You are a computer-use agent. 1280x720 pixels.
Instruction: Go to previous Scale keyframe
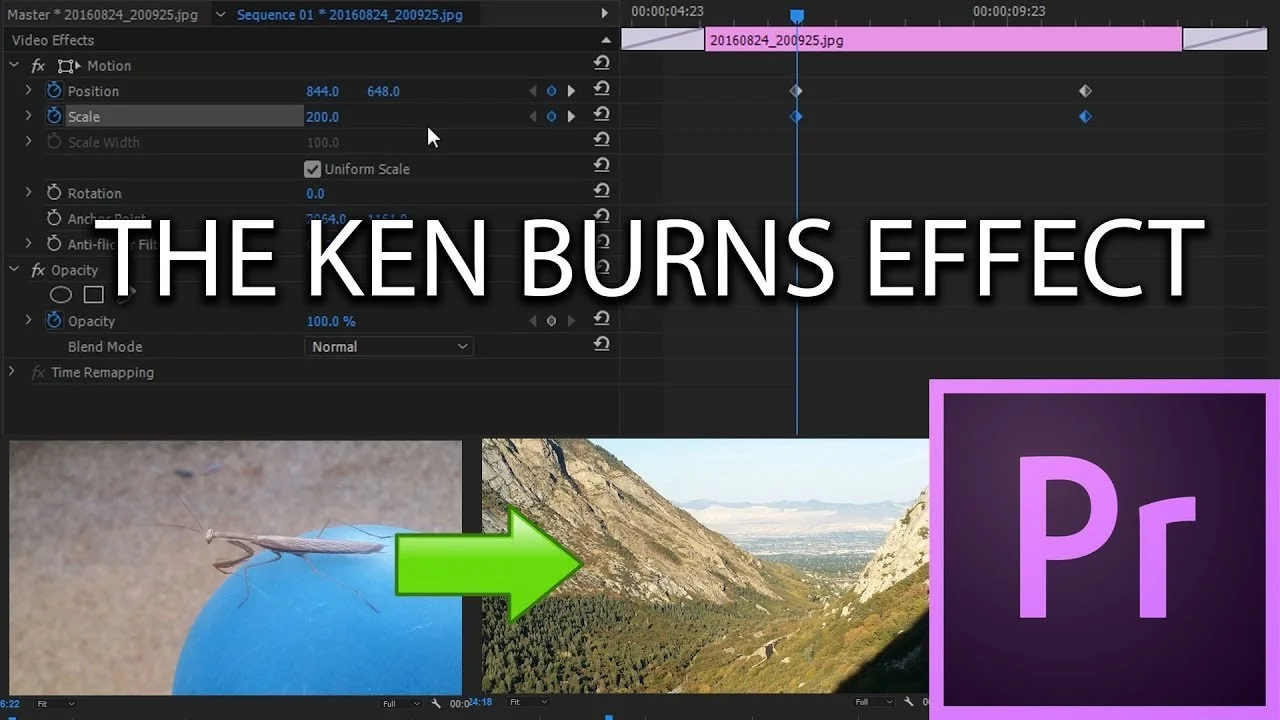coord(533,116)
